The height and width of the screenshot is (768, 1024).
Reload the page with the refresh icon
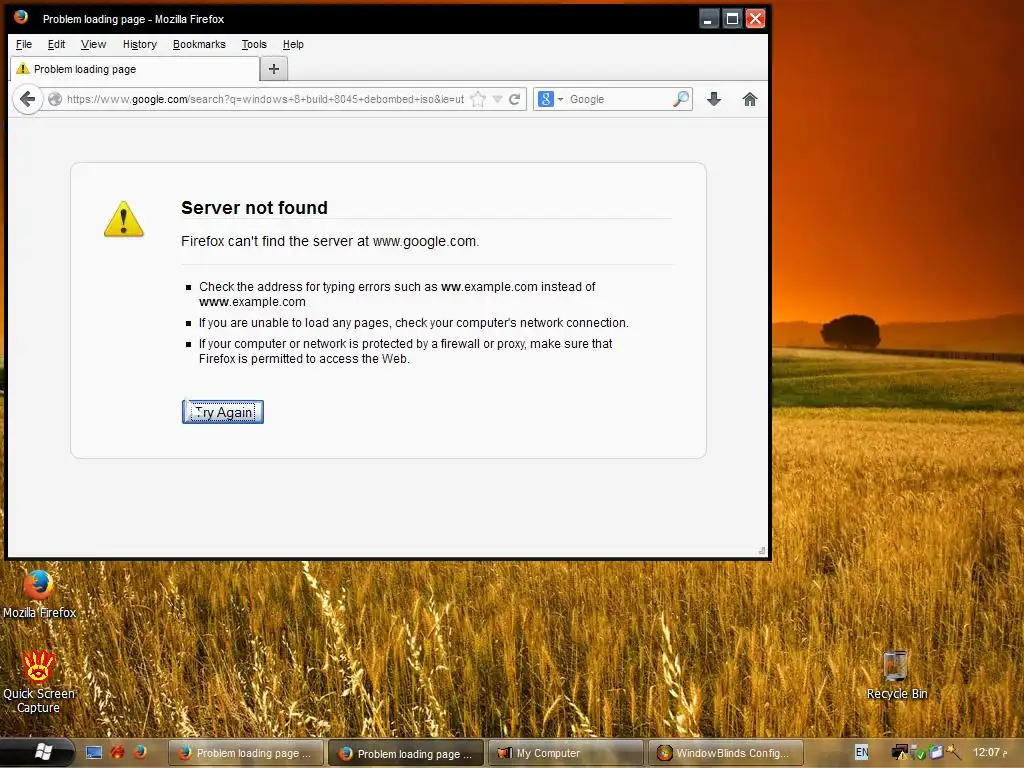[x=515, y=99]
